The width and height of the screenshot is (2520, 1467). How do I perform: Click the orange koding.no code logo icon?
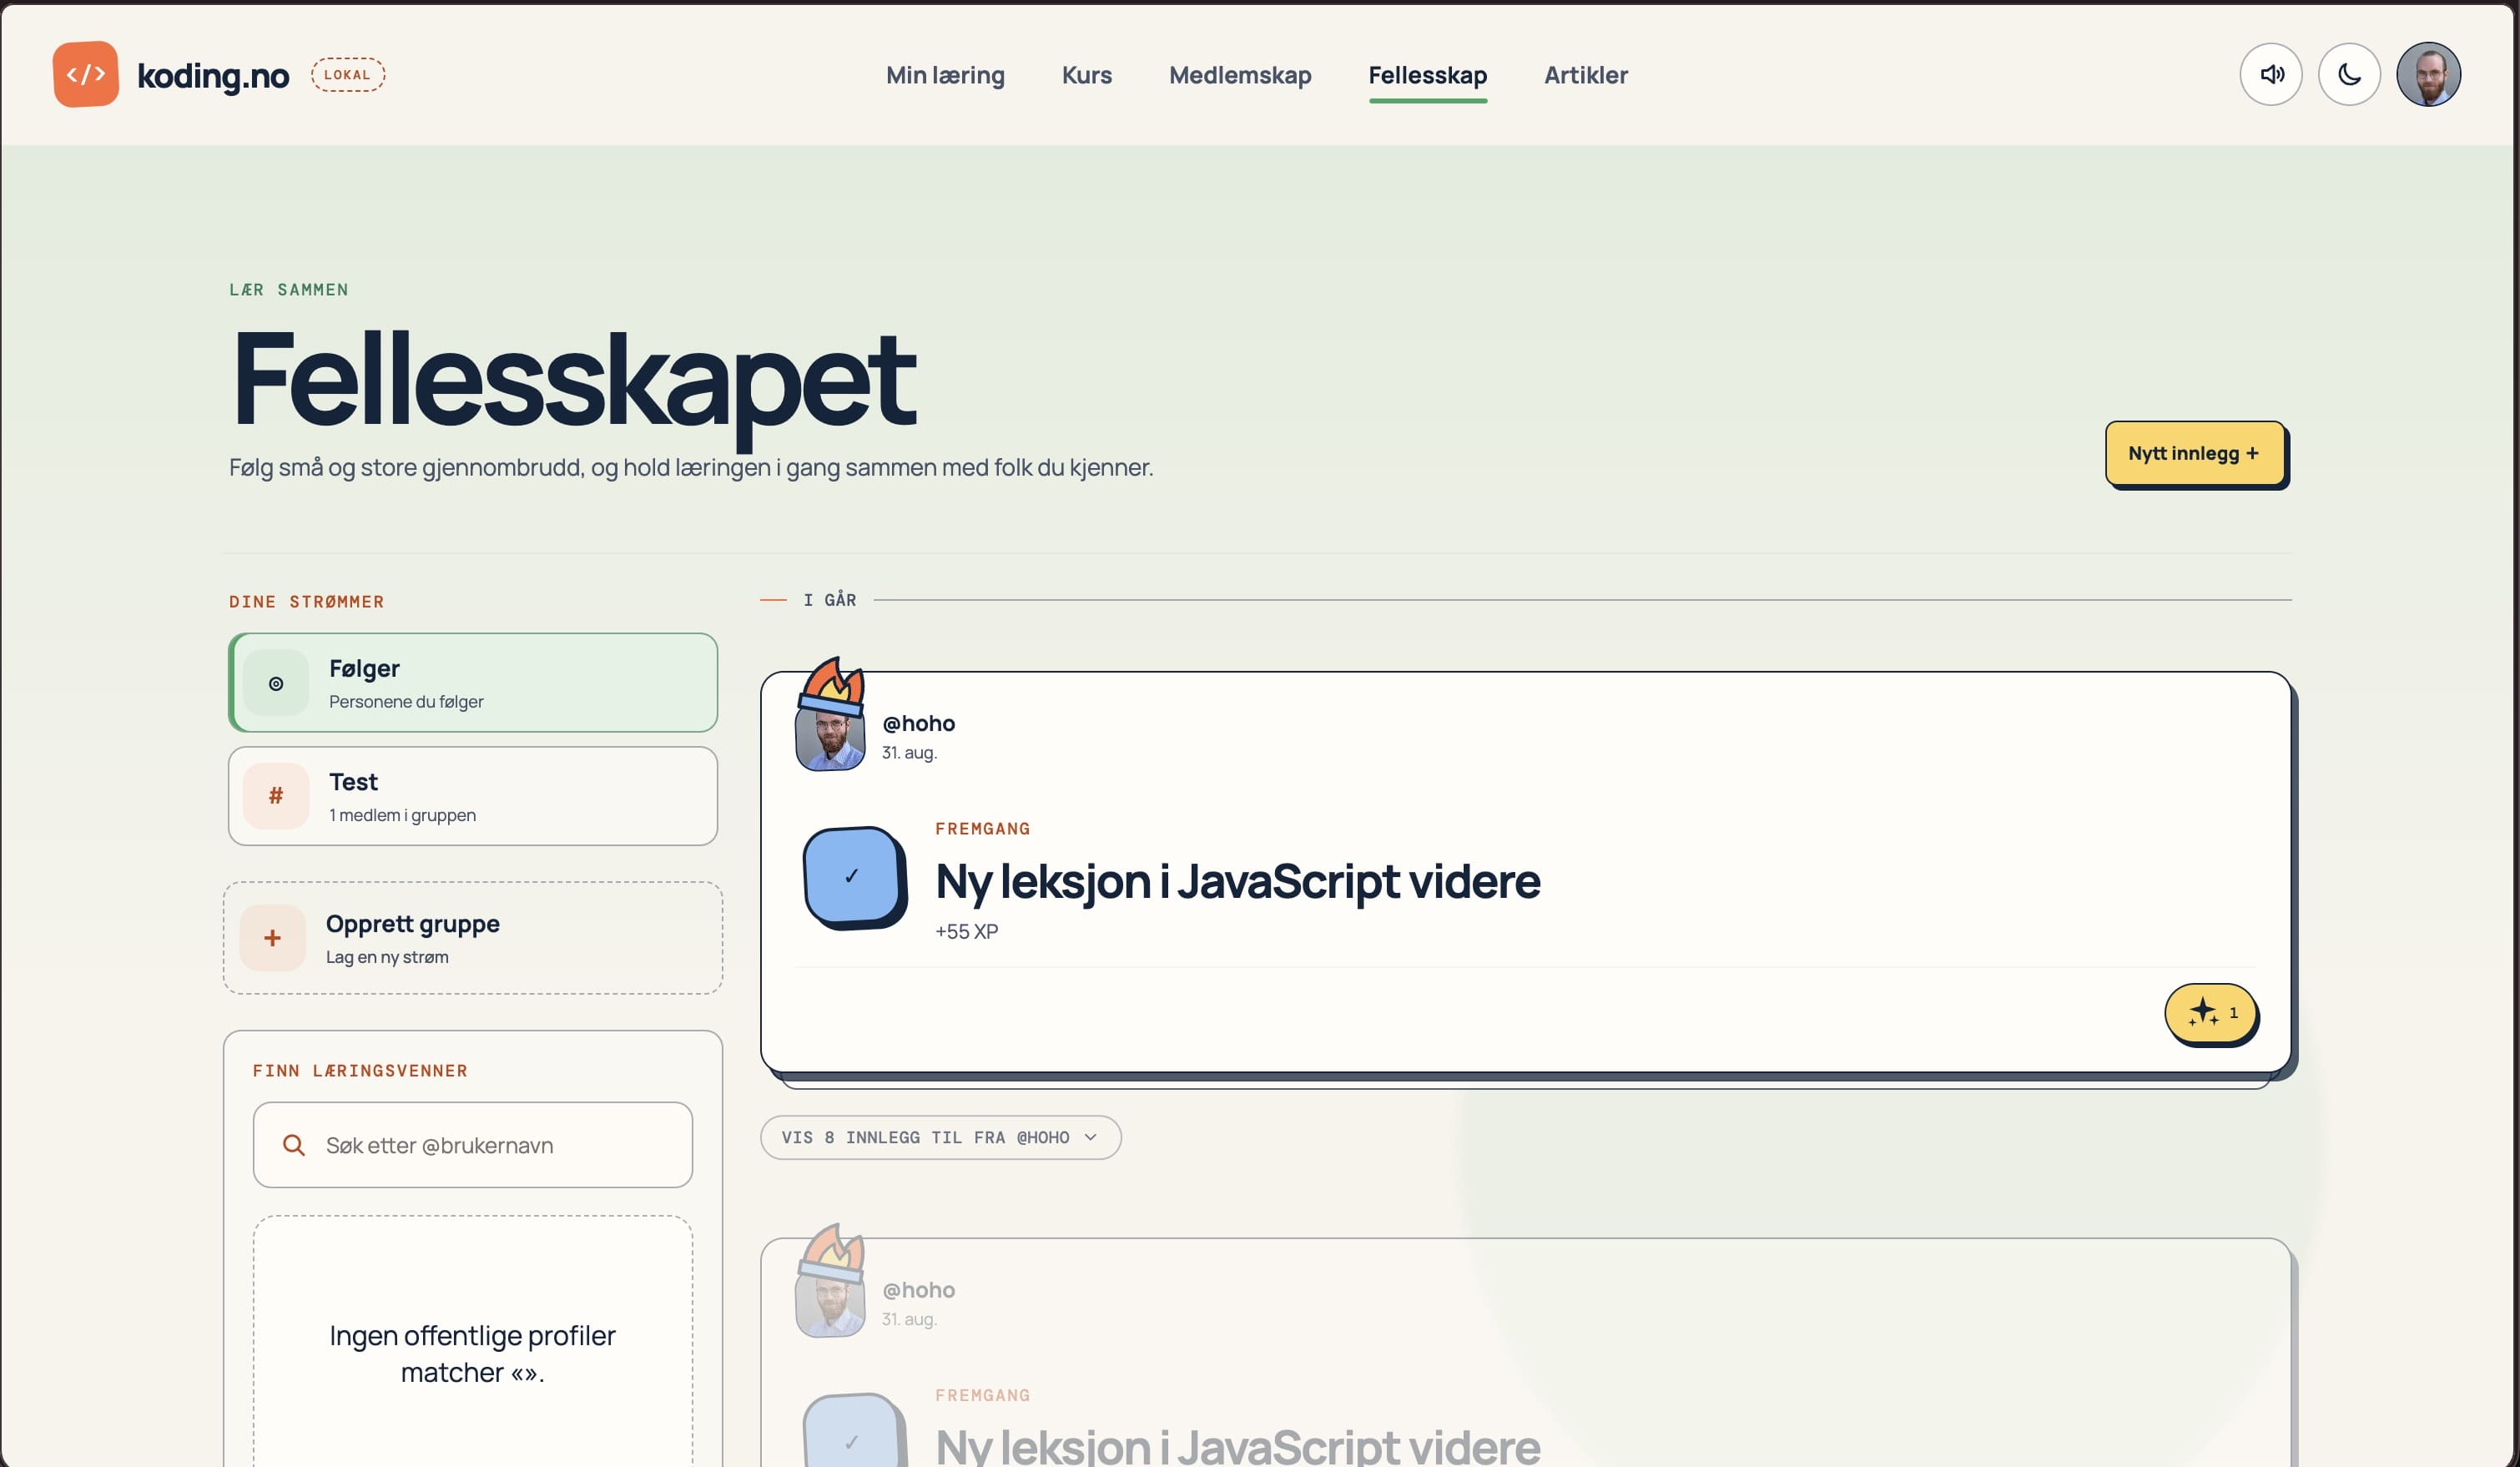[85, 74]
